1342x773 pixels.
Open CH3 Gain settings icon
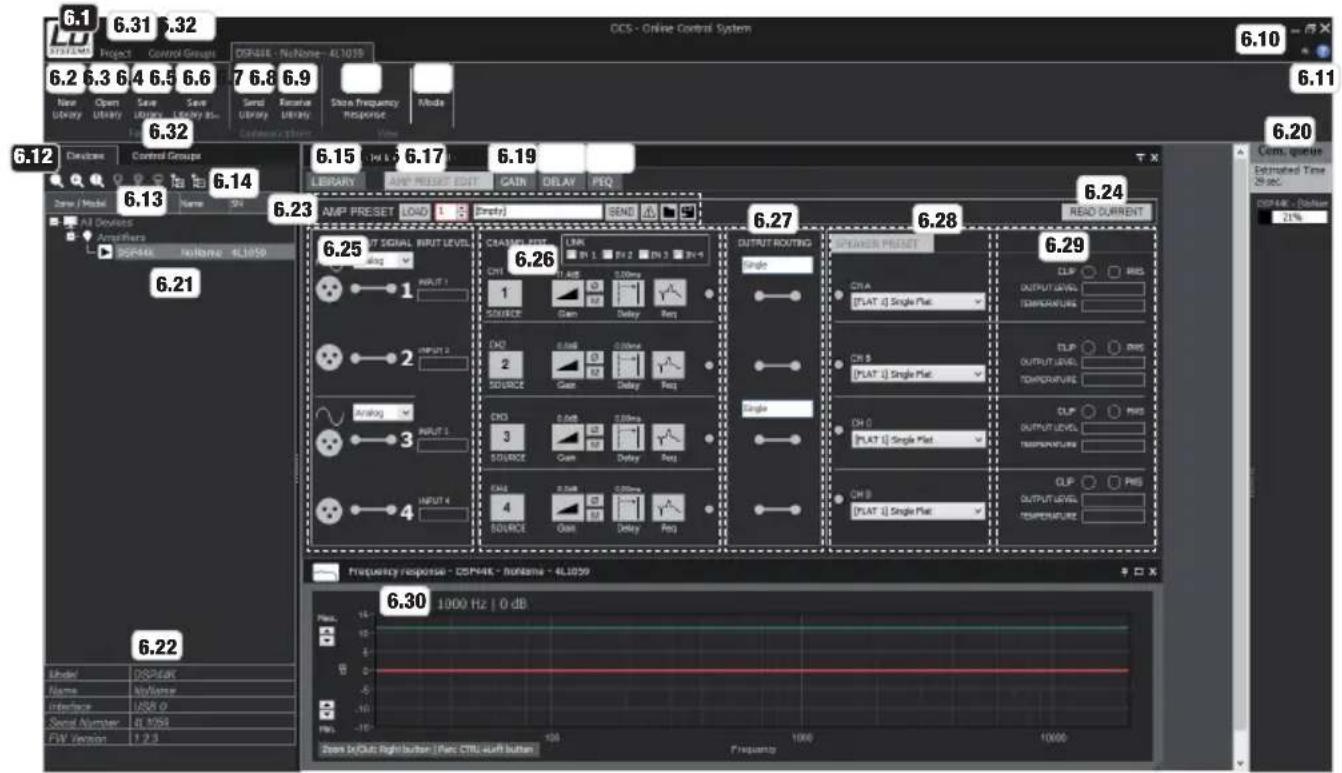[x=567, y=437]
